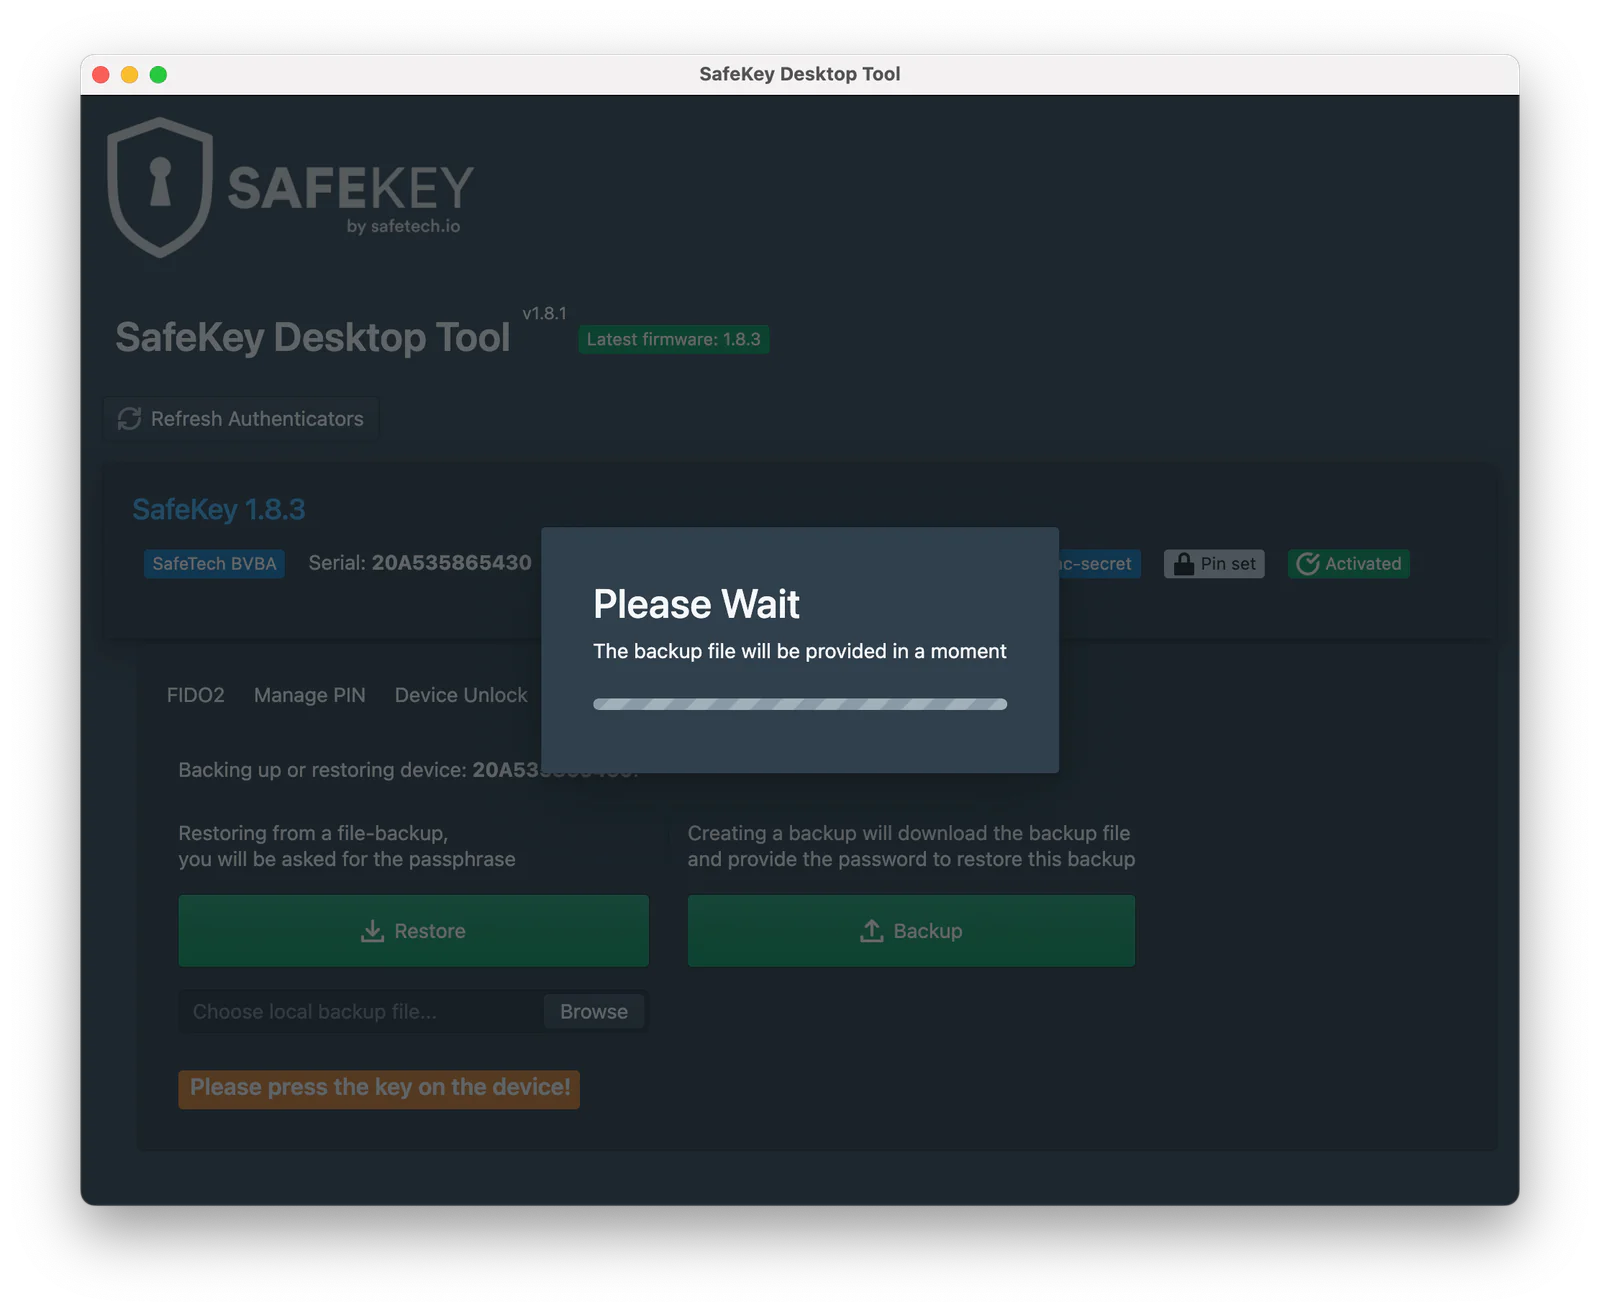Click the Latest firmware: 1.8.3 badge

[x=674, y=340]
